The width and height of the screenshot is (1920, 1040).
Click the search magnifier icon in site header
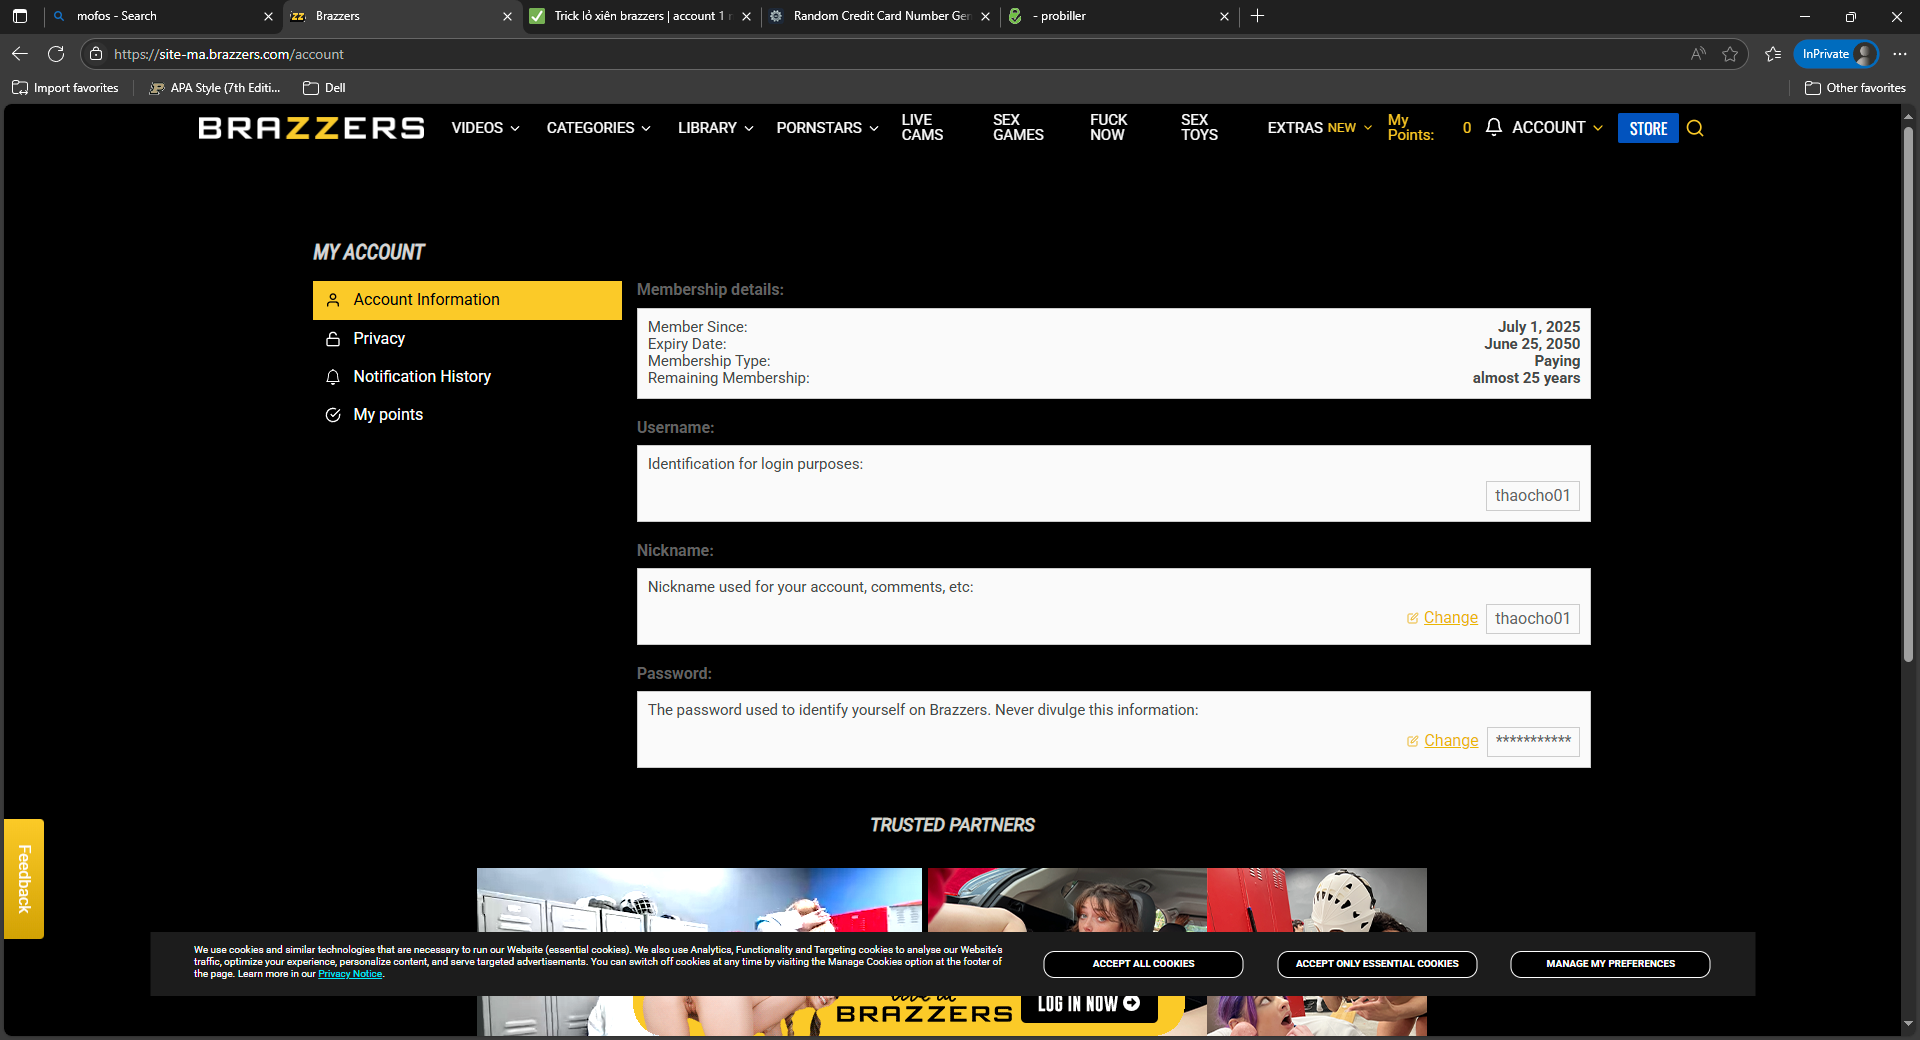coord(1695,128)
